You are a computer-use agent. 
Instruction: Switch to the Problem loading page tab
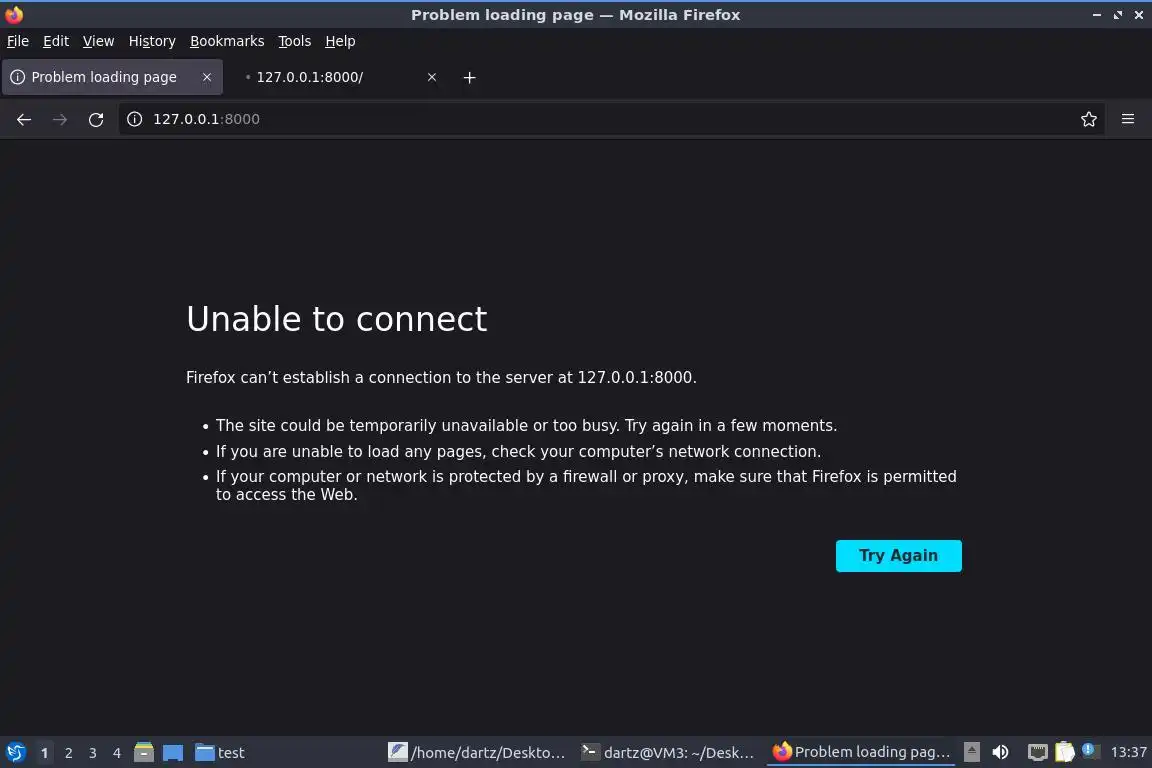click(x=112, y=77)
